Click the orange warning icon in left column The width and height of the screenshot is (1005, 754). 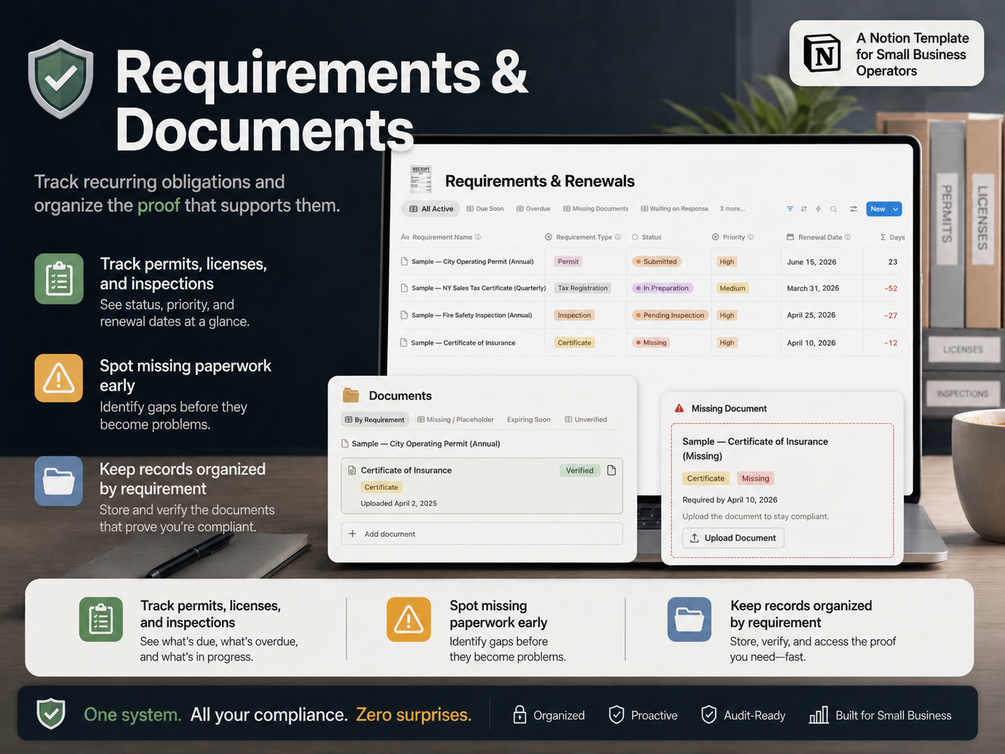point(59,378)
